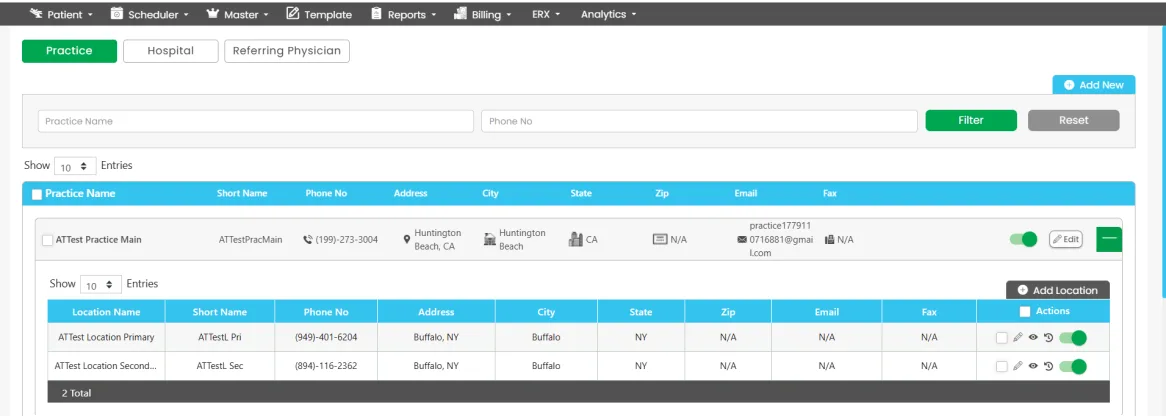Click the ATTestL Sec short name cell
The image size is (1166, 416).
coord(219,366)
